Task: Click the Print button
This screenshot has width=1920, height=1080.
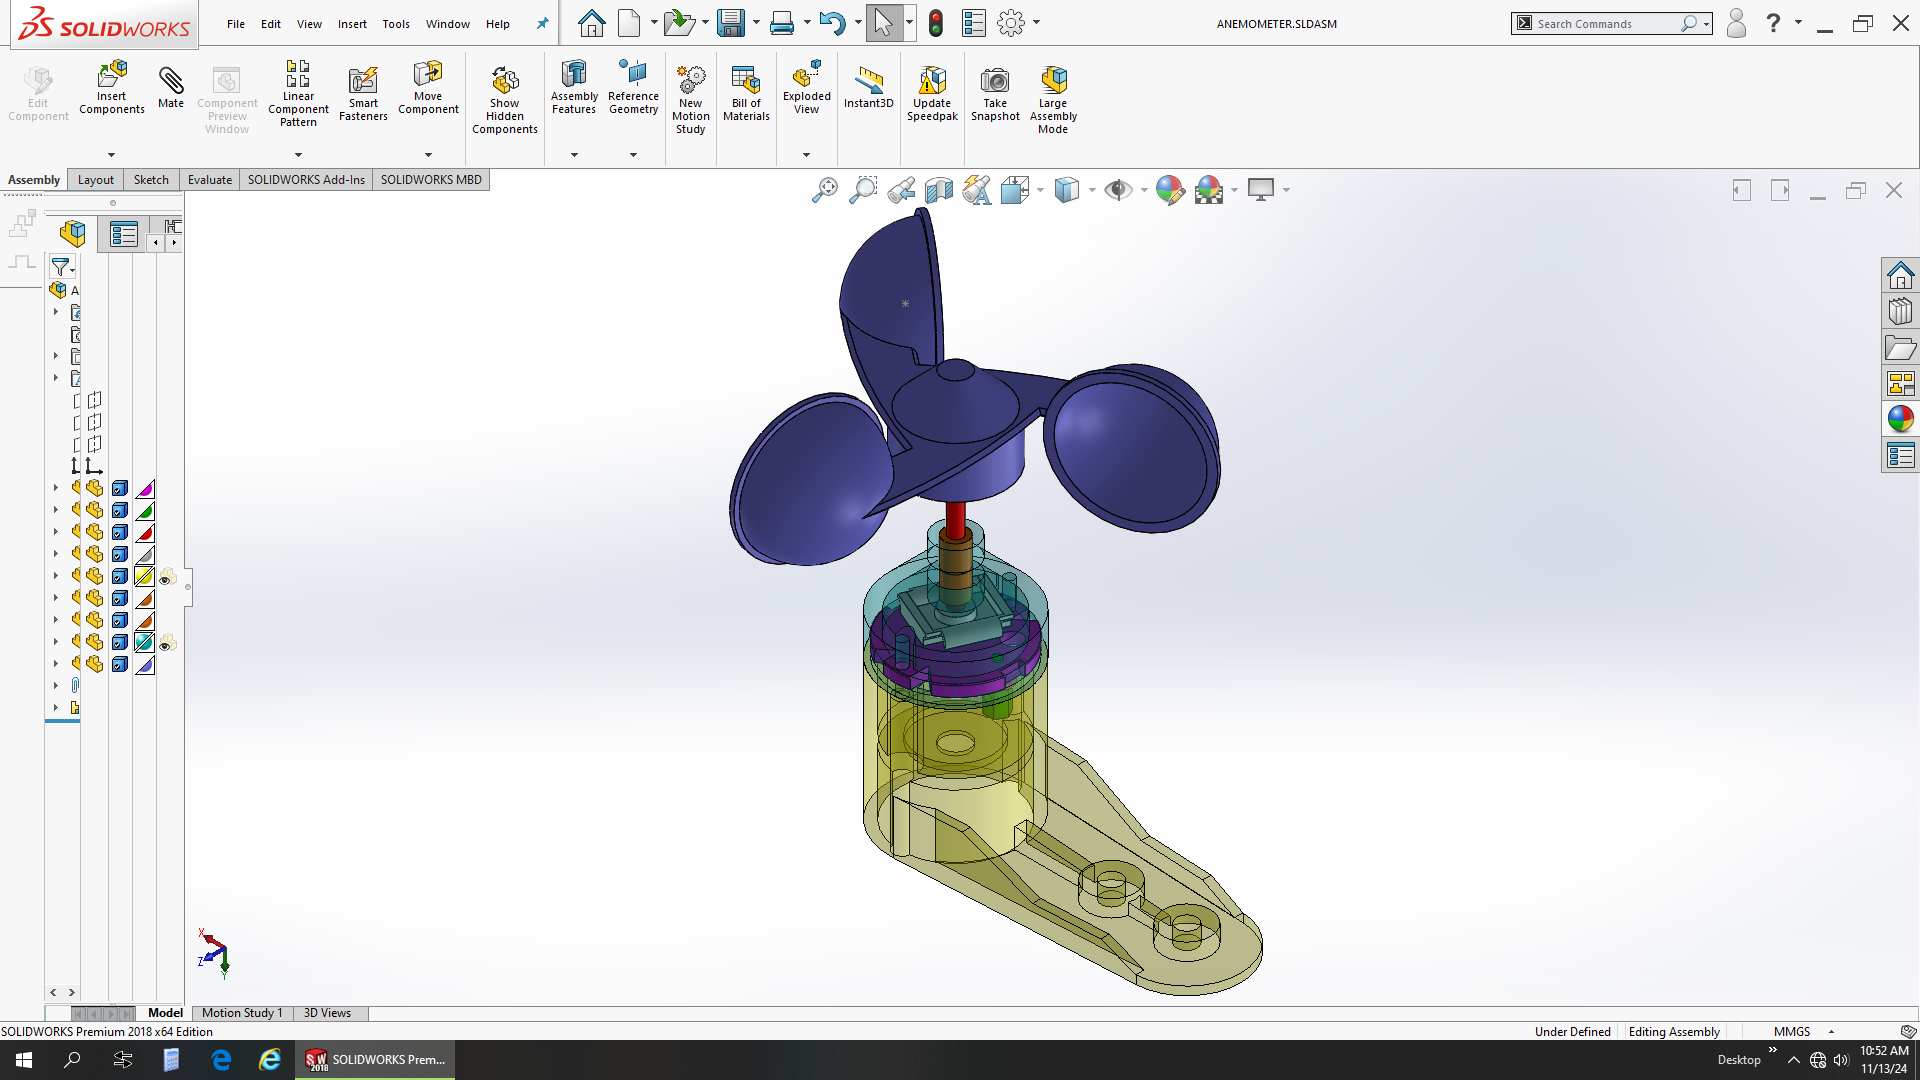Action: 782,23
